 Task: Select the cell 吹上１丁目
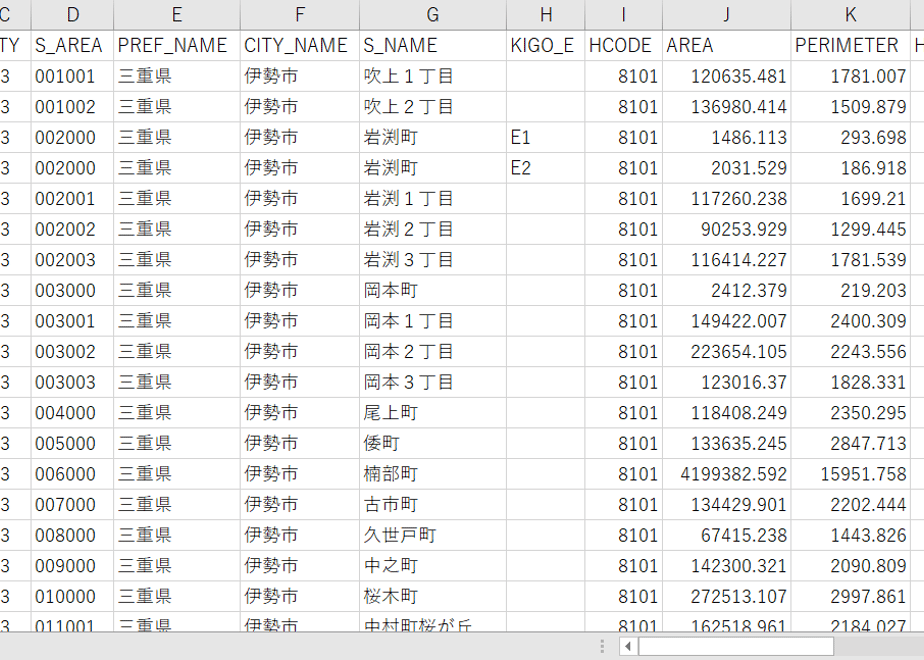[433, 76]
